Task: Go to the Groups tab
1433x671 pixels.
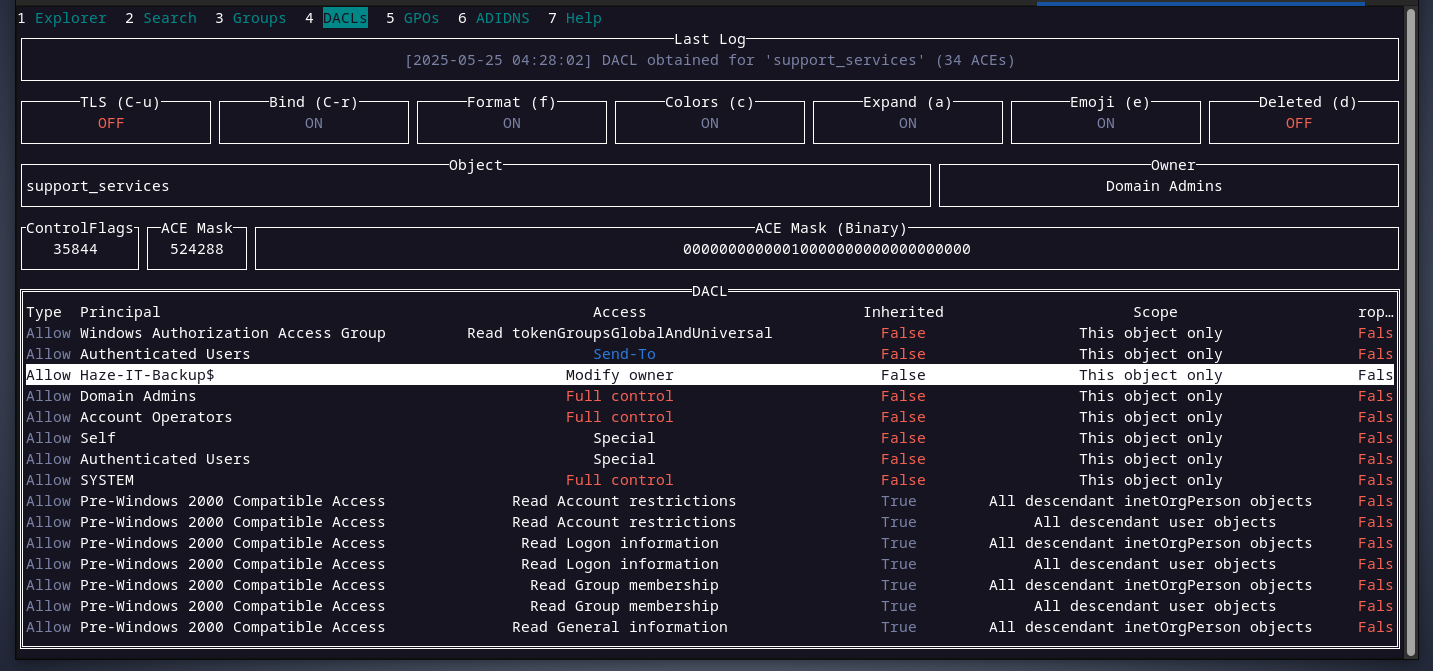Action: click(x=259, y=18)
